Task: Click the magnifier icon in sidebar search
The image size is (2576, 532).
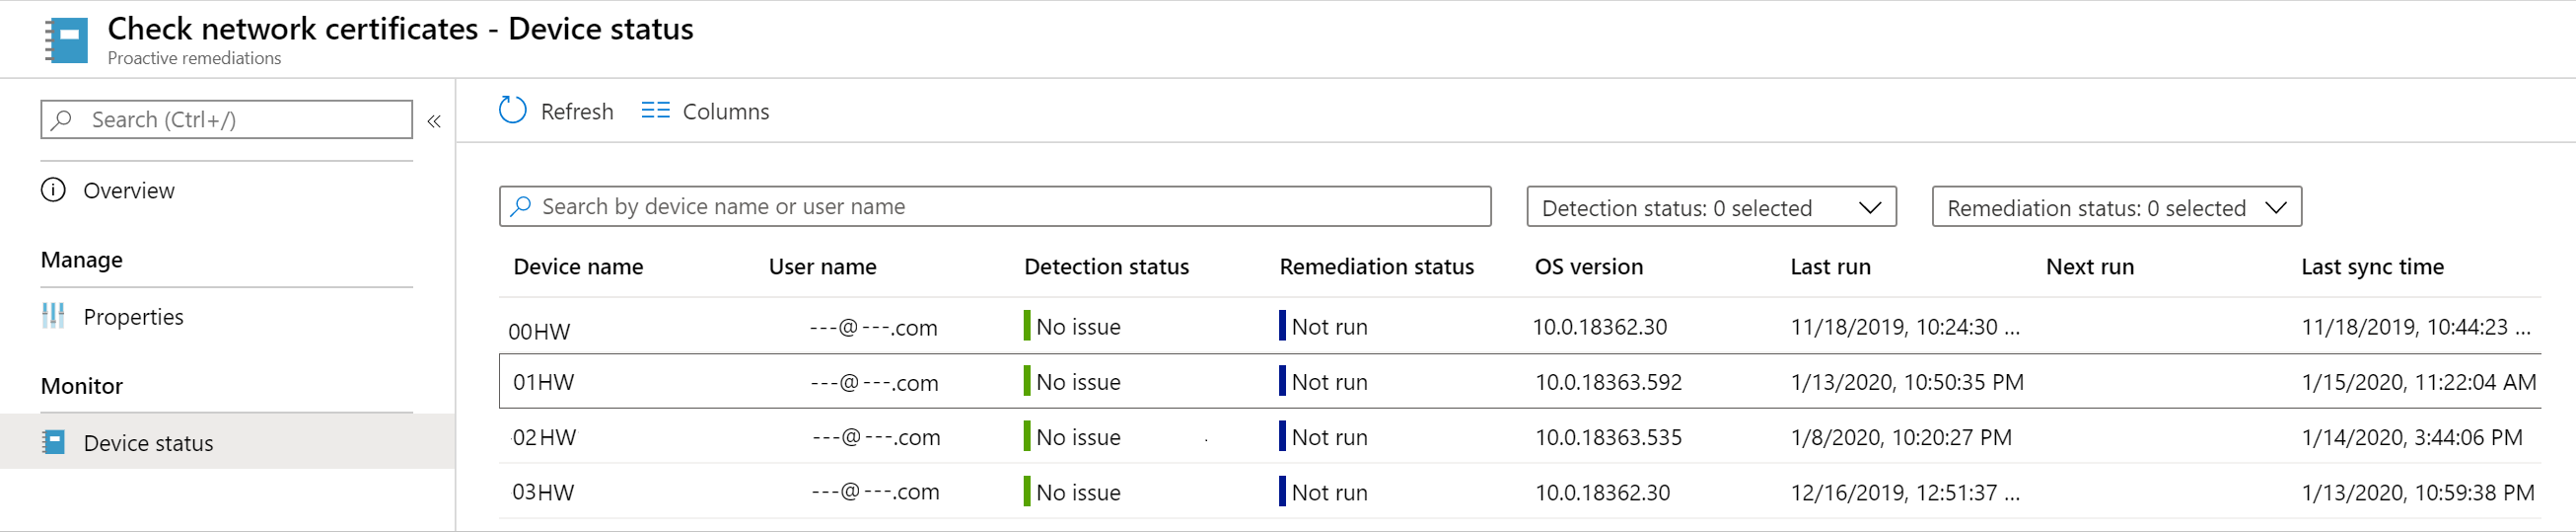Action: pos(62,120)
